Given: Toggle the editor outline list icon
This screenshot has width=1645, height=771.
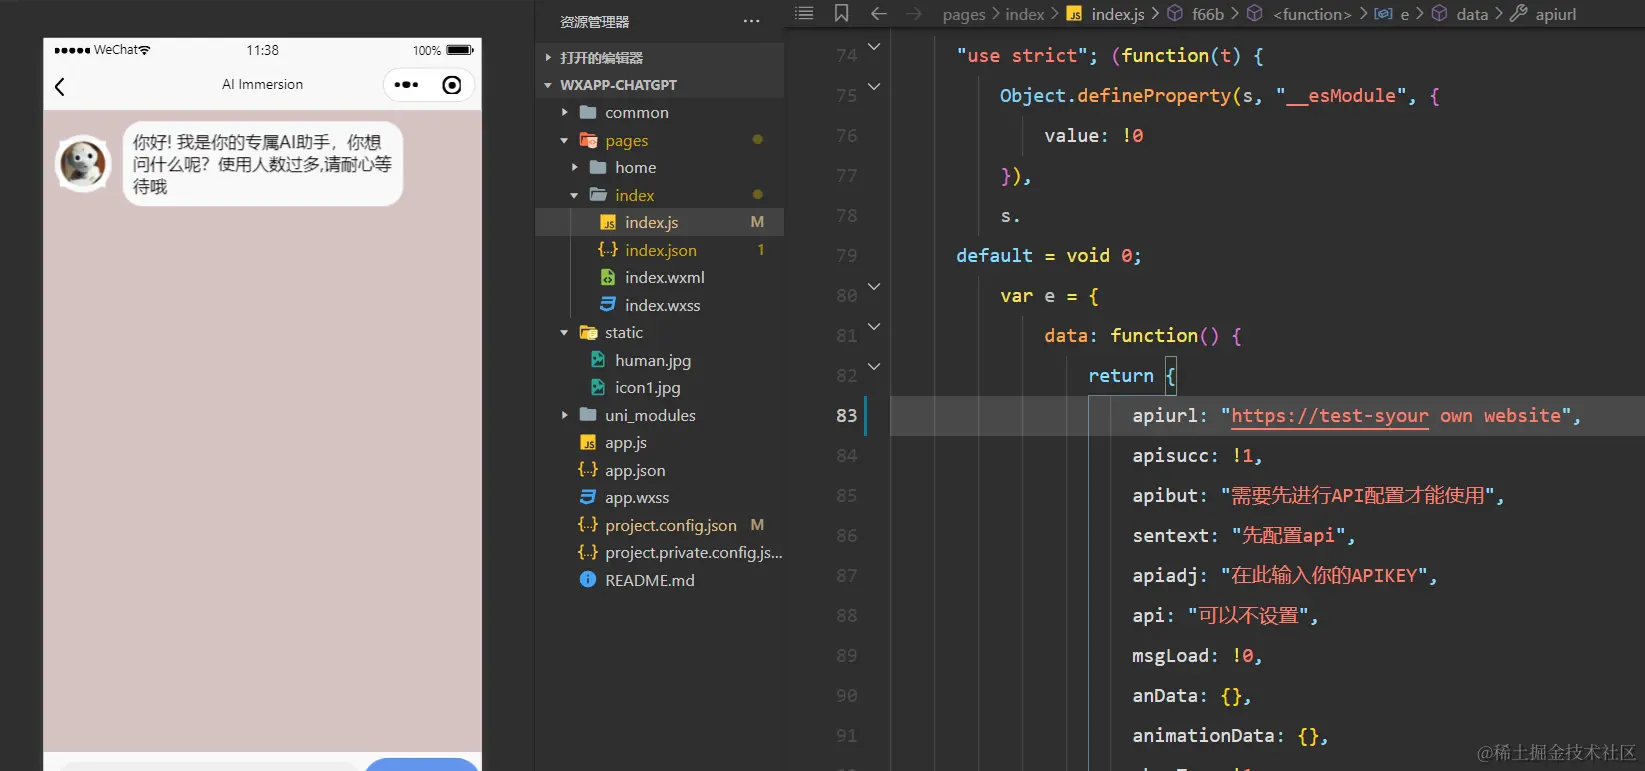Looking at the screenshot, I should tap(804, 13).
